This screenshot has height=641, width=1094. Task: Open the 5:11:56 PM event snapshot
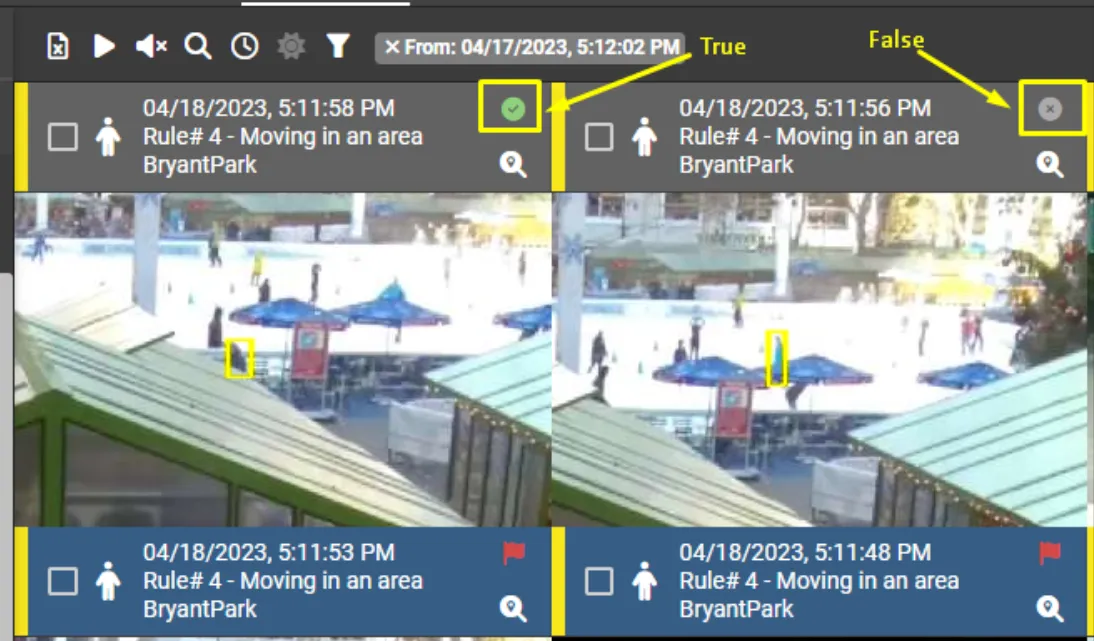(x=820, y=359)
